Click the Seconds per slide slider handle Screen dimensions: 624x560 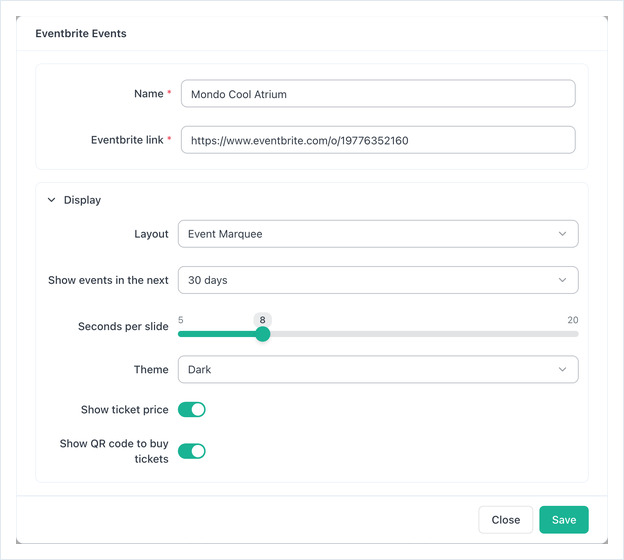(x=262, y=334)
